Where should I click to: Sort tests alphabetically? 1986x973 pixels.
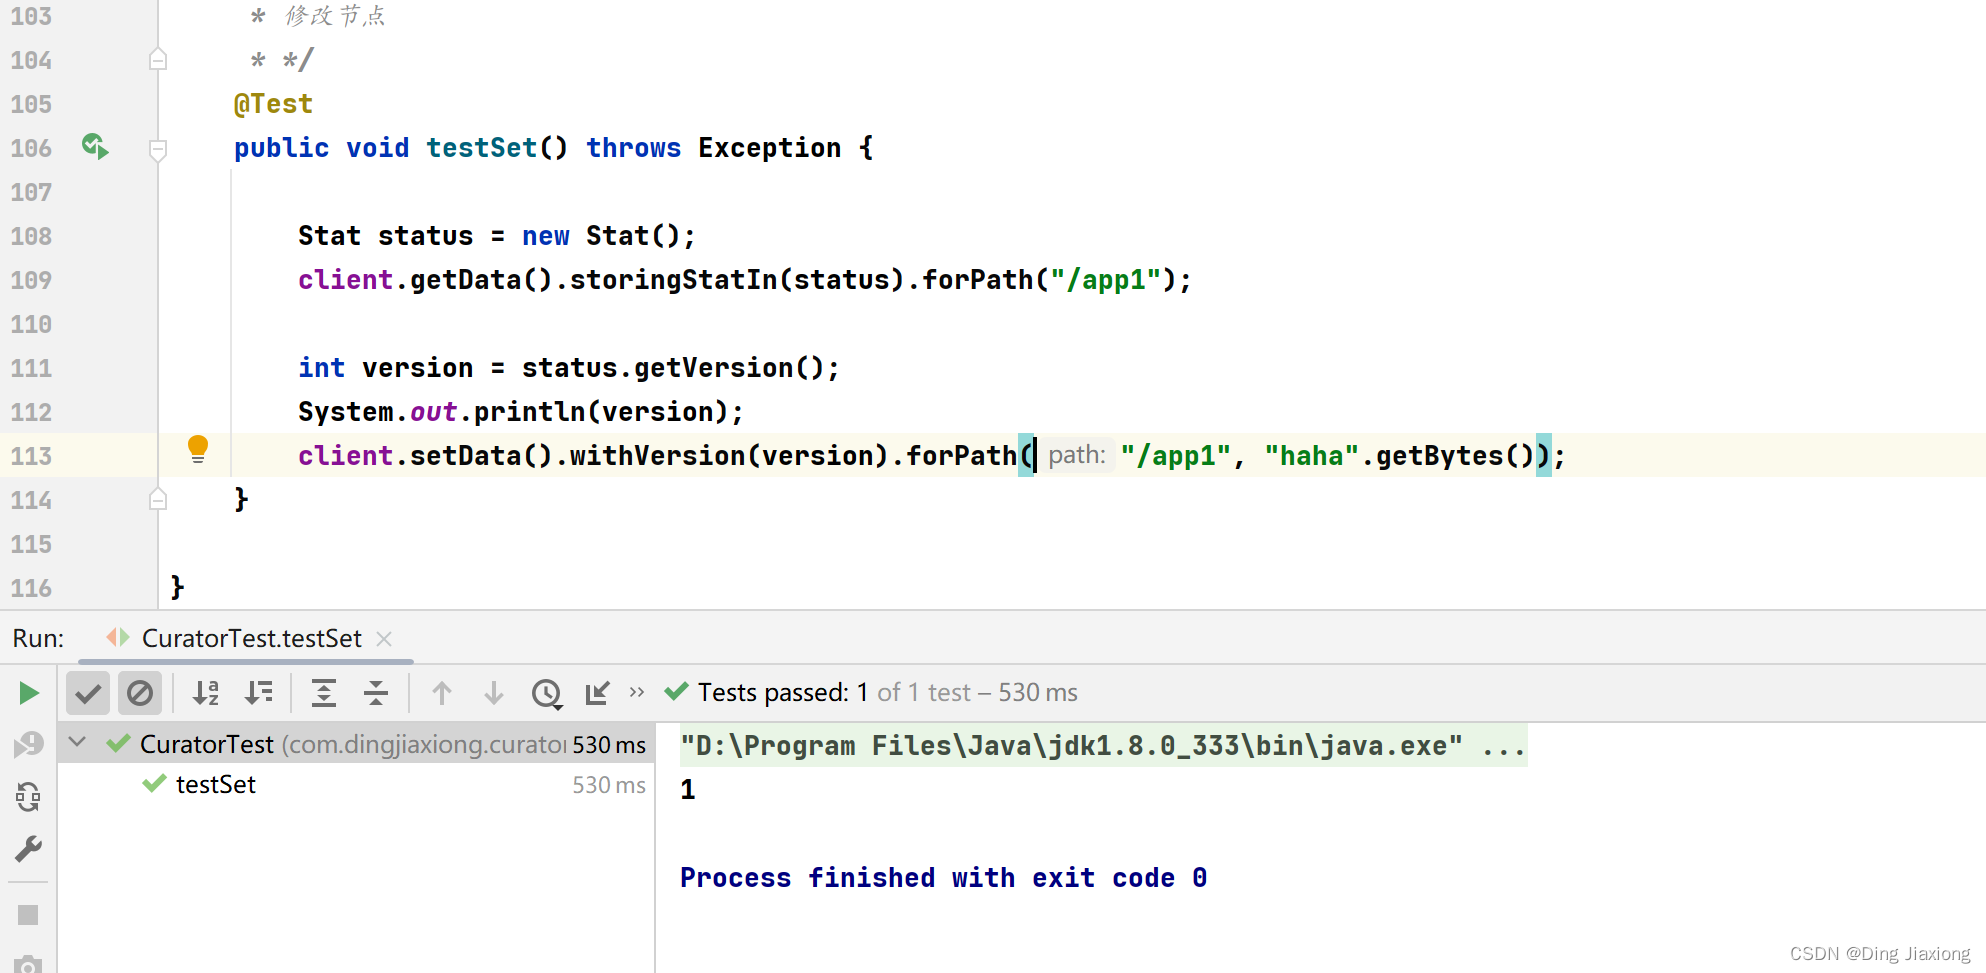pyautogui.click(x=206, y=693)
